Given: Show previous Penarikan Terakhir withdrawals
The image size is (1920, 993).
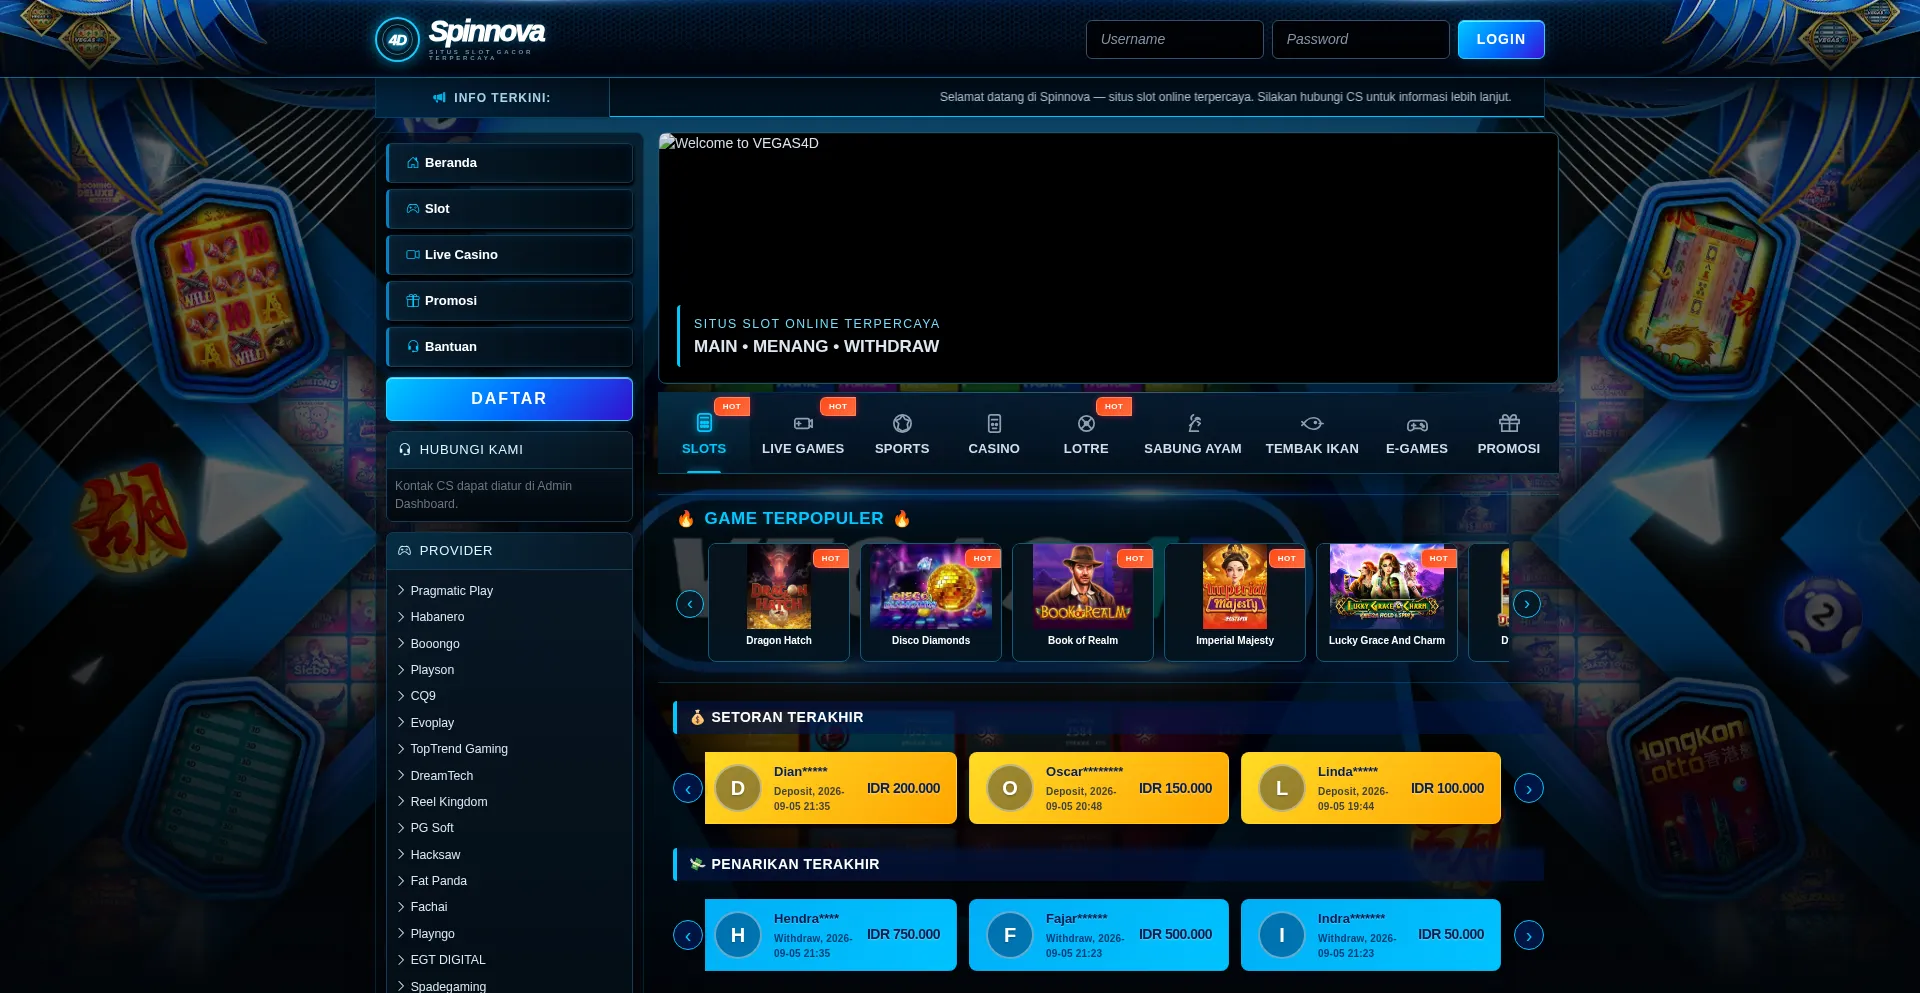Looking at the screenshot, I should pos(688,936).
